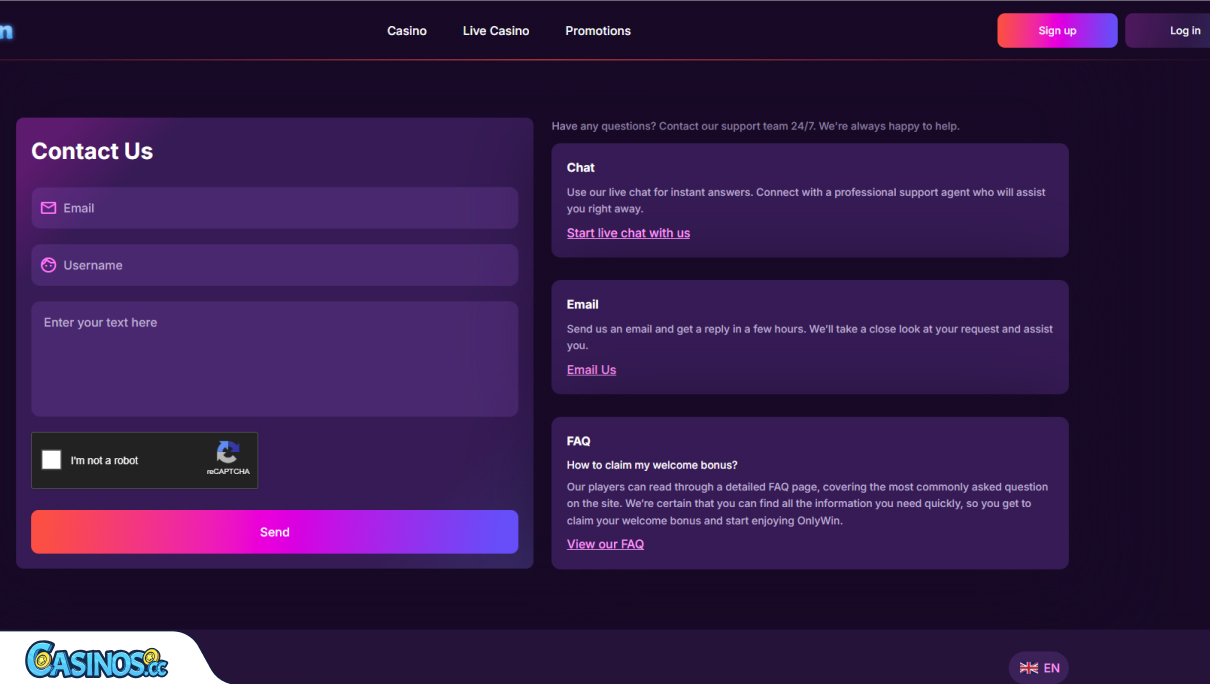Click 'How to claim my welcome bonus?' text
This screenshot has width=1210, height=684.
tap(652, 465)
